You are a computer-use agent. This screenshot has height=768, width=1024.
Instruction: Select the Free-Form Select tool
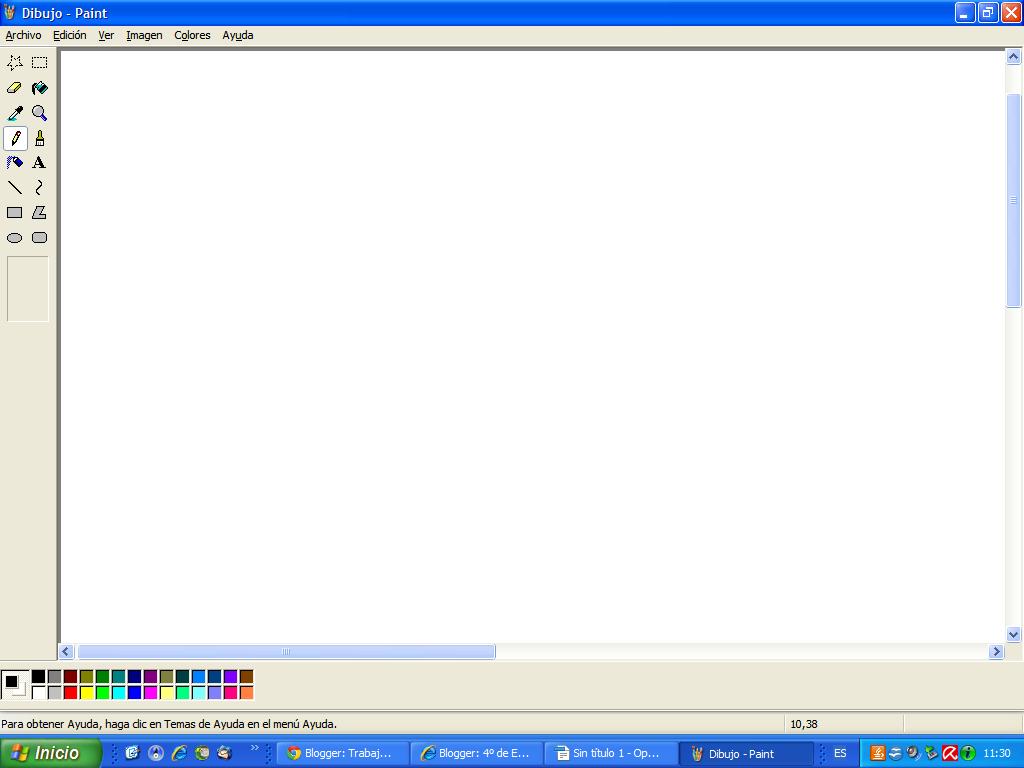click(x=14, y=63)
